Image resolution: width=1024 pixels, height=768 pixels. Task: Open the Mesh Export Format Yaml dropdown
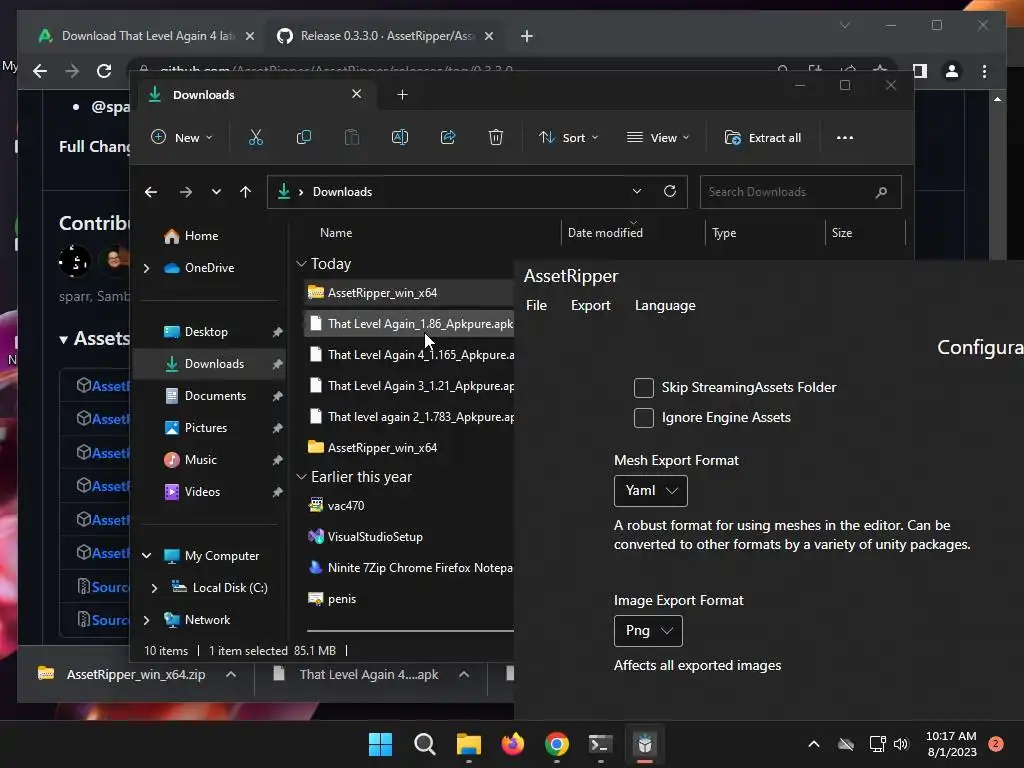click(650, 490)
